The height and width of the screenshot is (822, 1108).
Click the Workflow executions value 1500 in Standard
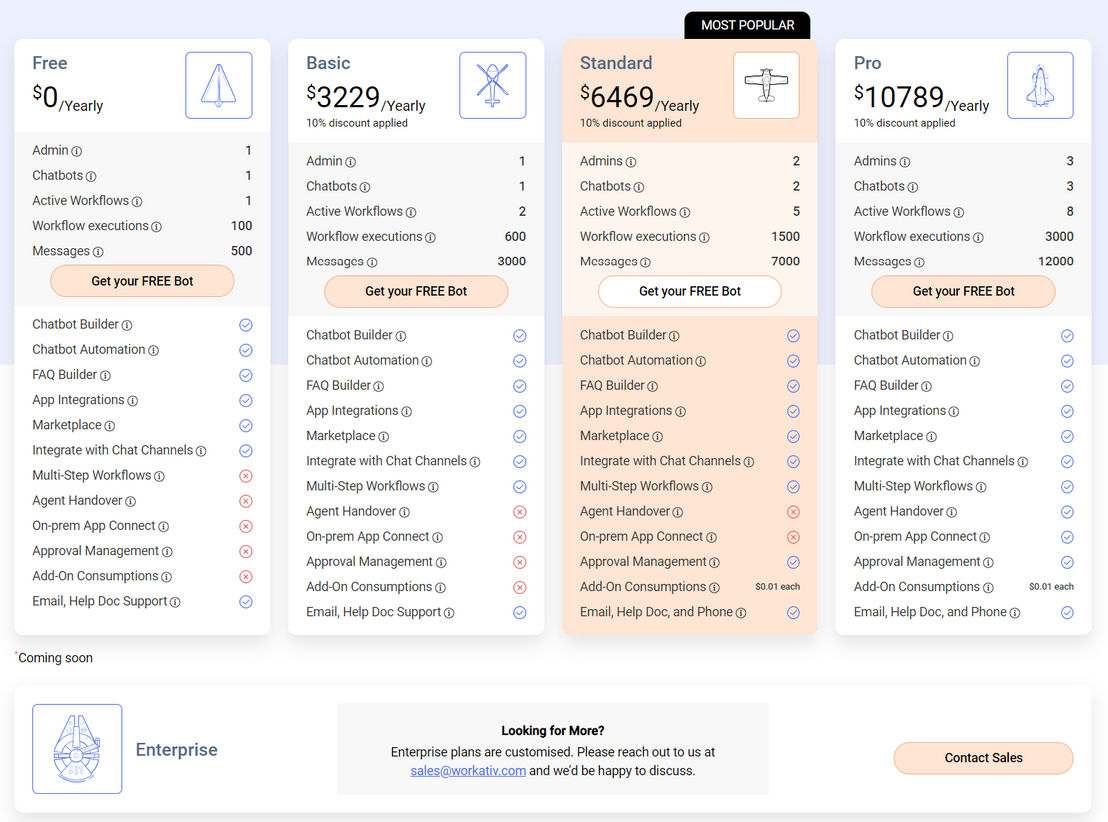tap(786, 237)
